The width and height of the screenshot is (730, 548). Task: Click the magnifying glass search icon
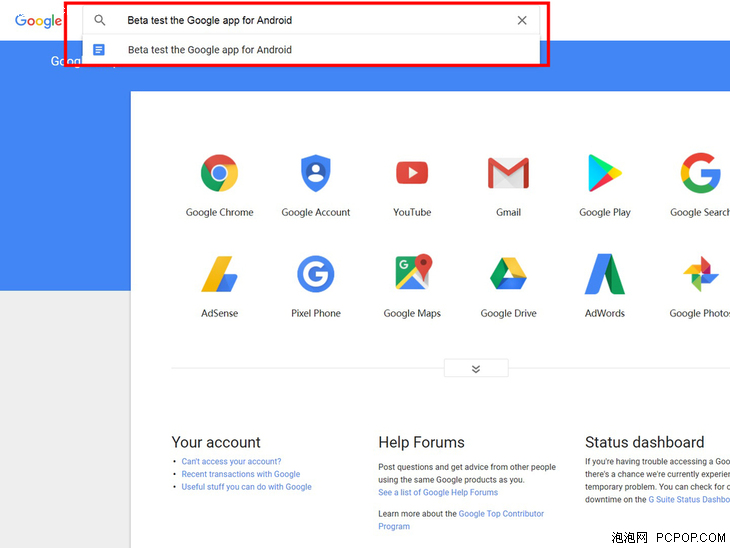click(x=100, y=20)
